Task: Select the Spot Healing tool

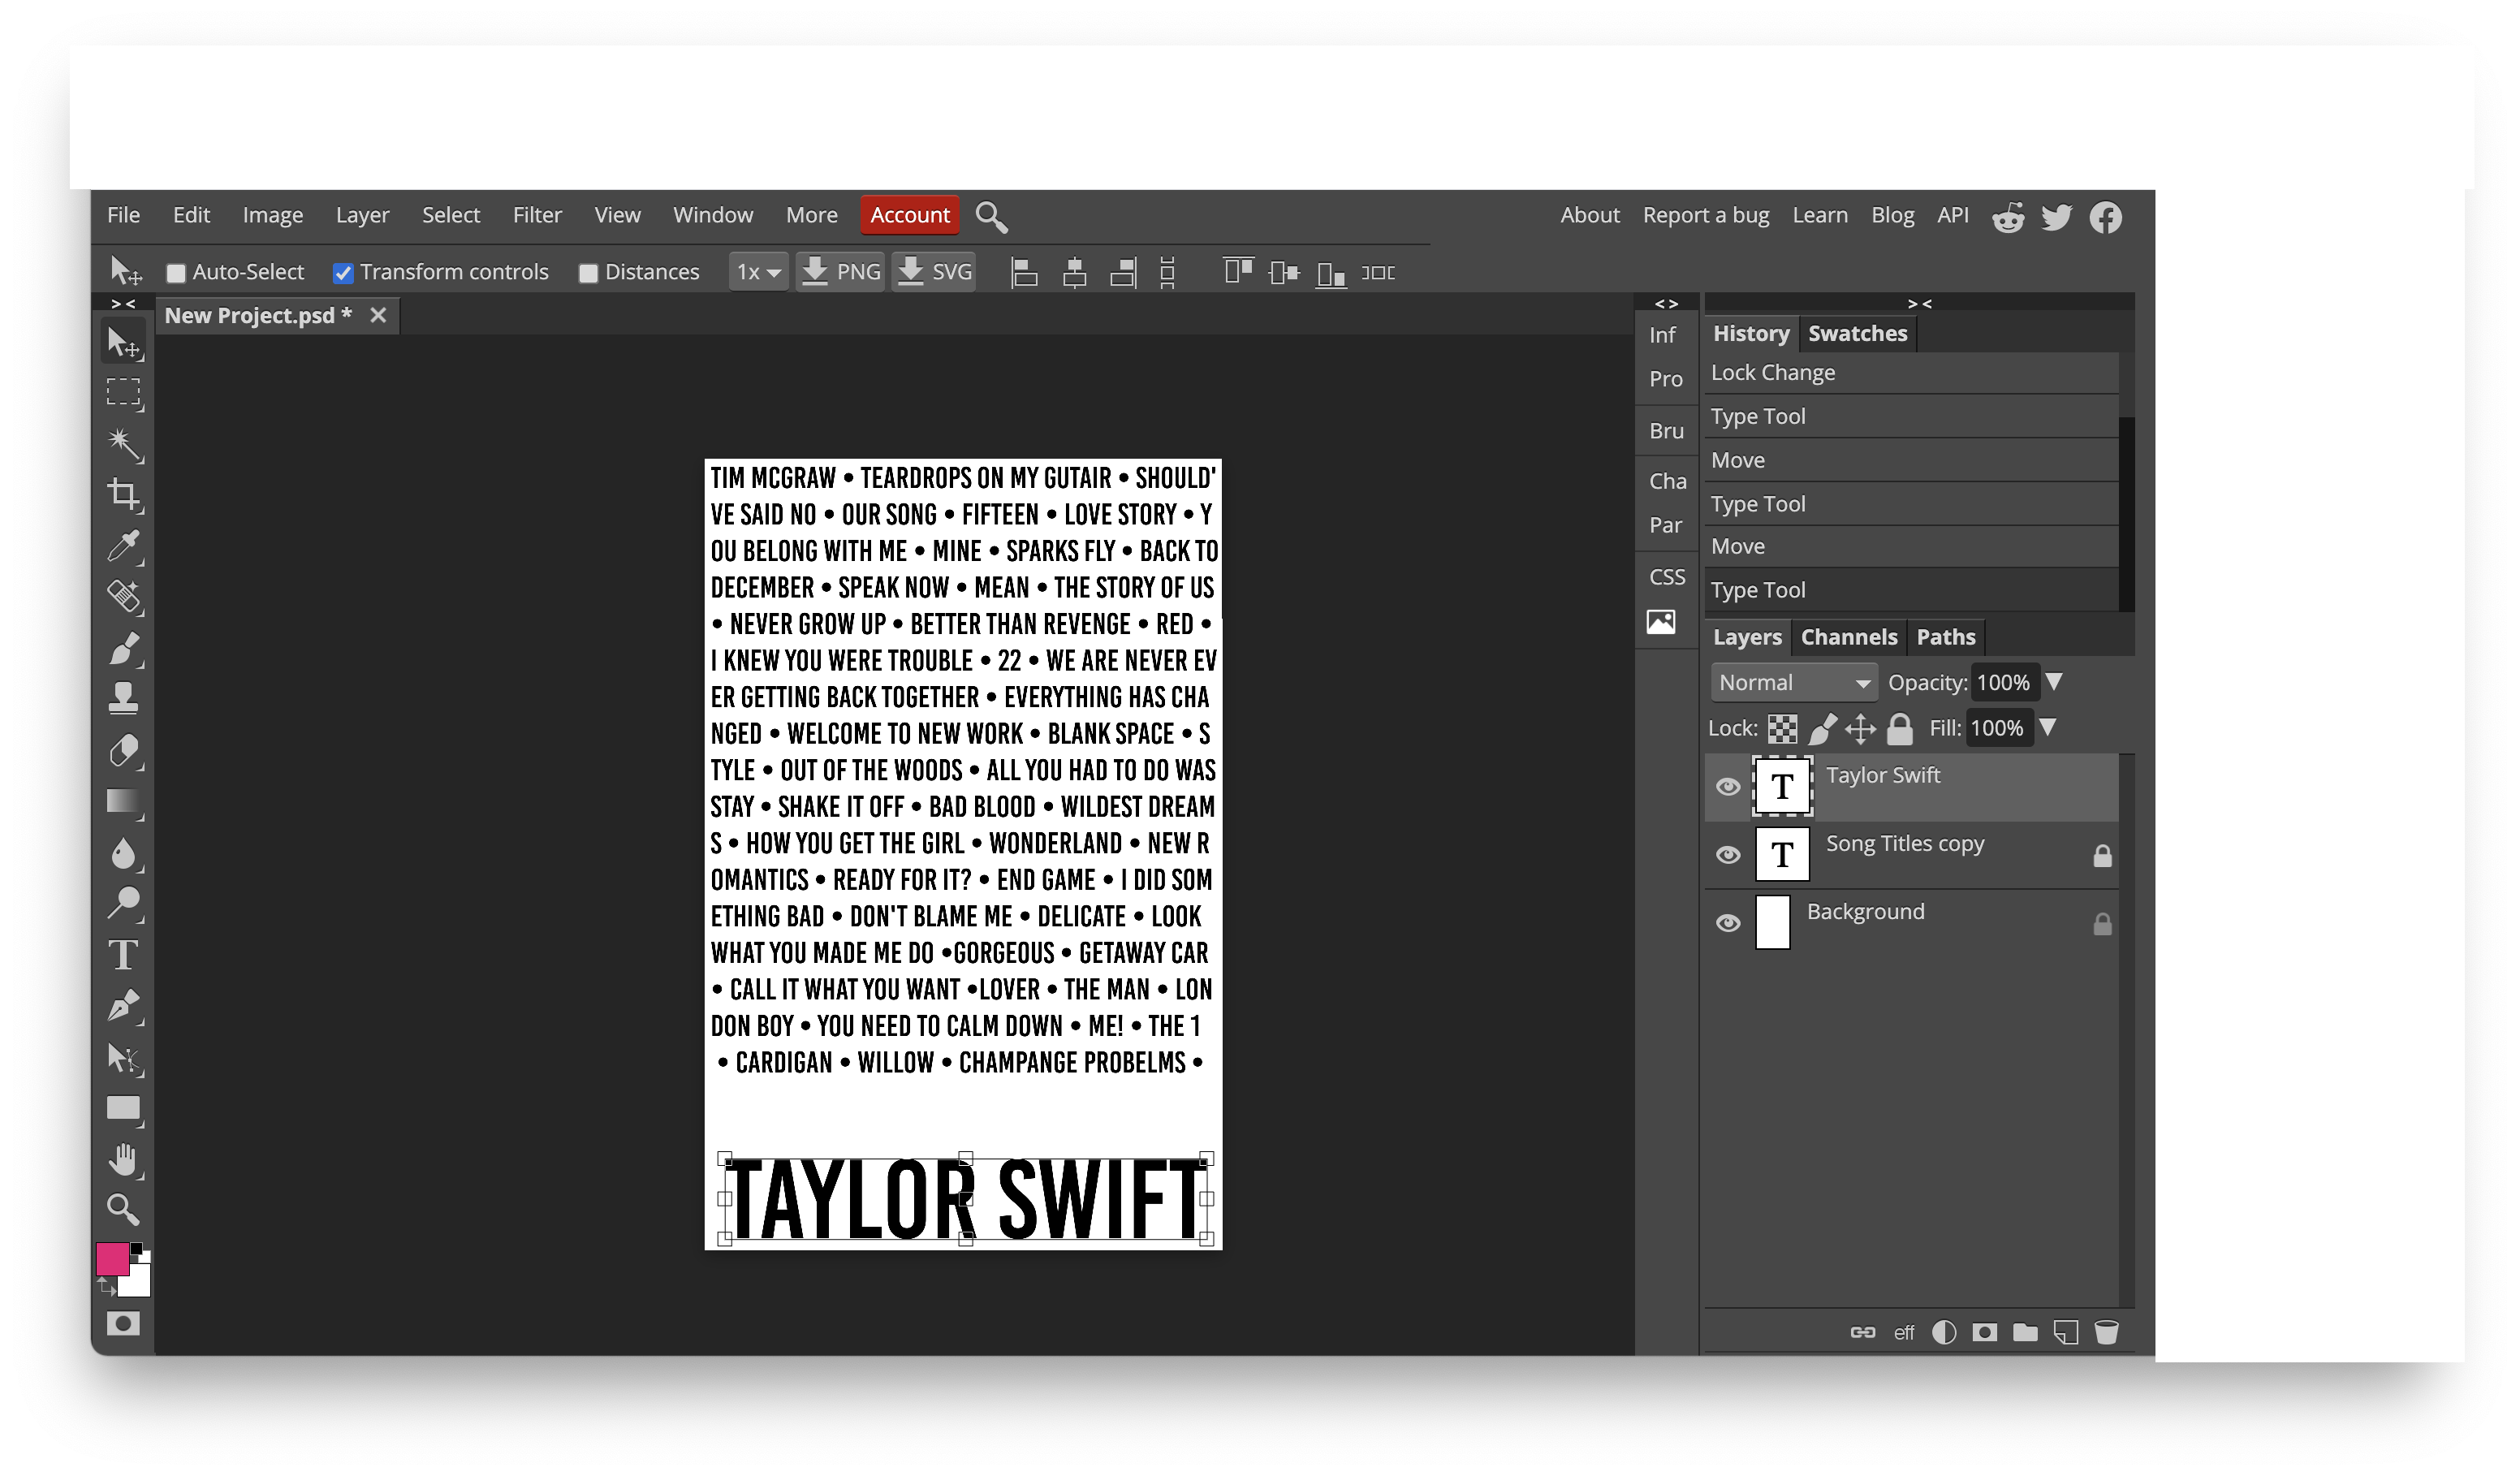Action: coord(124,597)
